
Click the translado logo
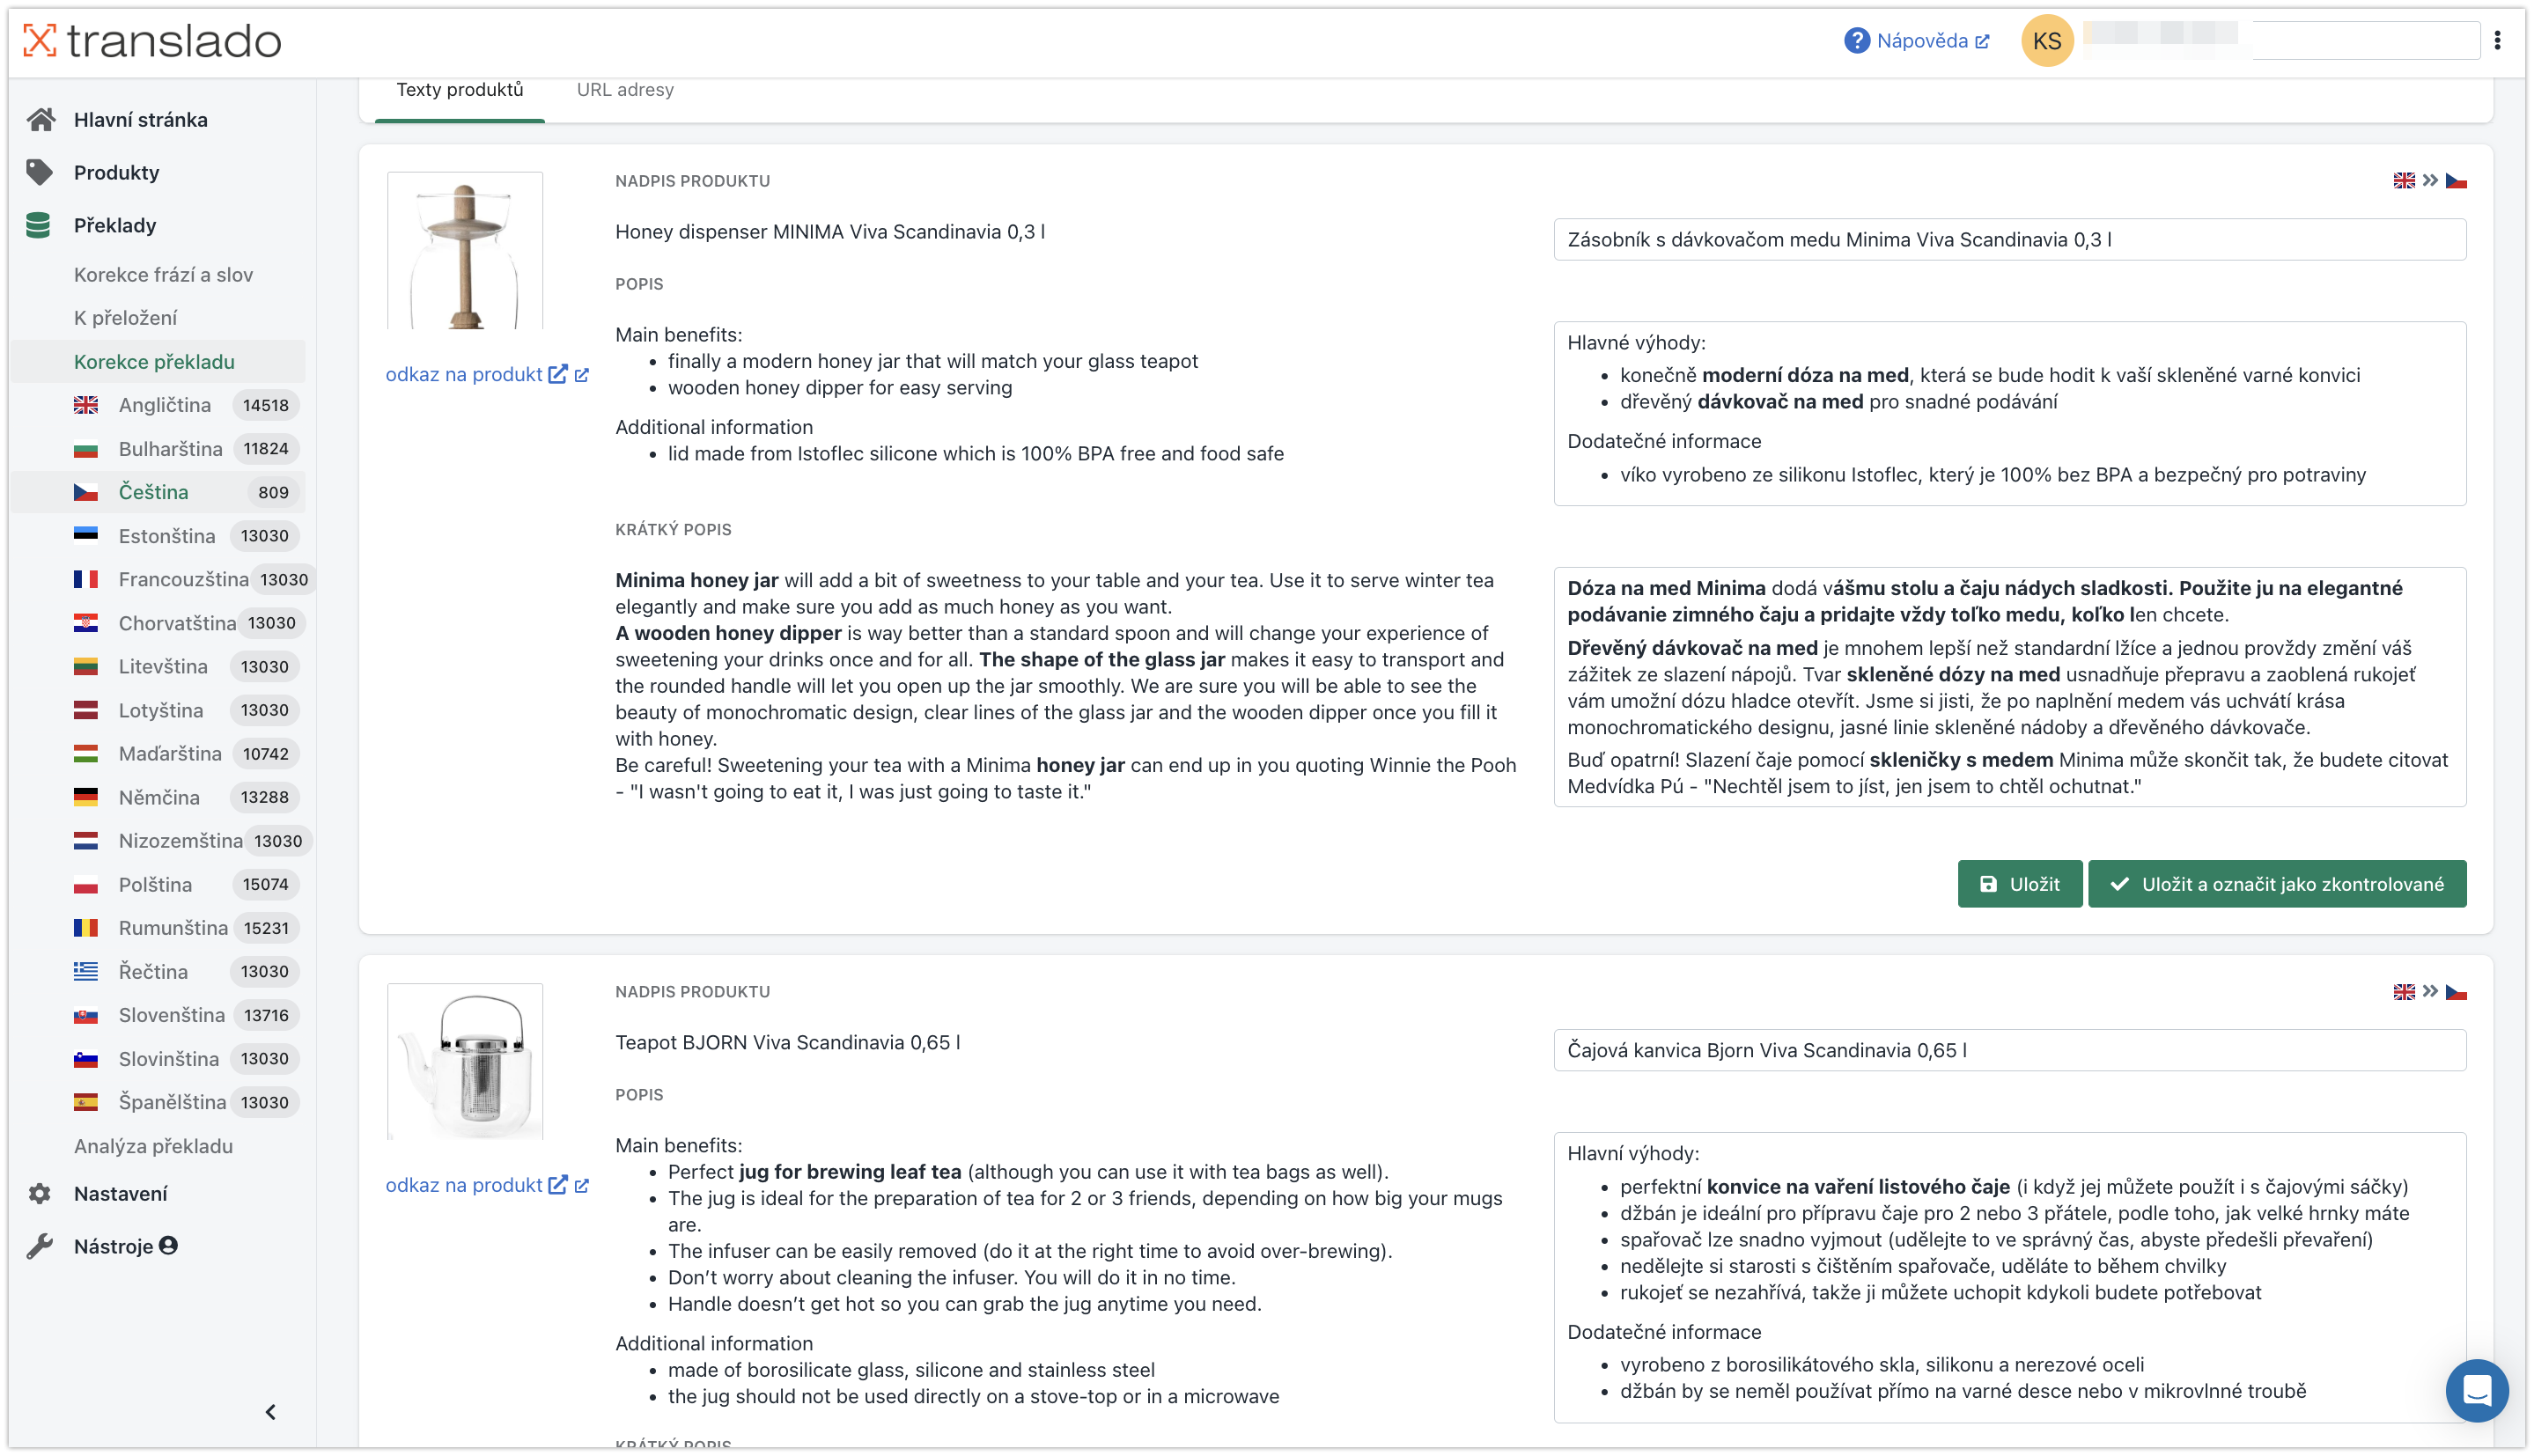click(152, 41)
